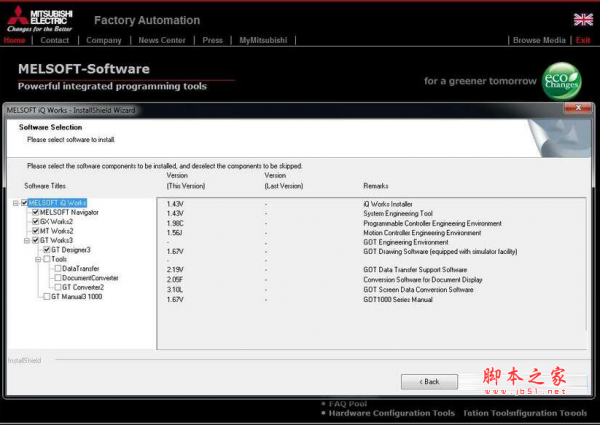The width and height of the screenshot is (600, 425).
Task: Open the News Center menu item
Action: pyautogui.click(x=161, y=41)
